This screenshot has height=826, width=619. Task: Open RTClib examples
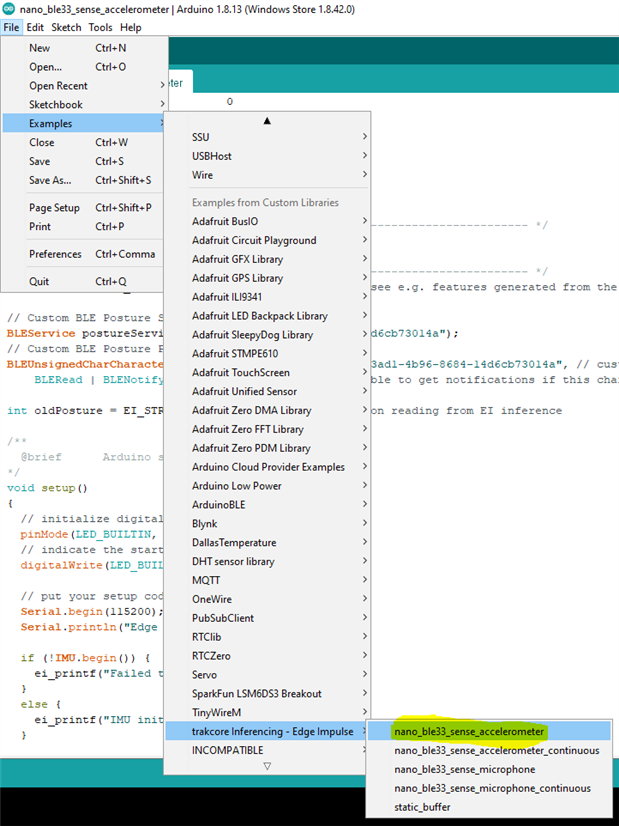[x=267, y=637]
